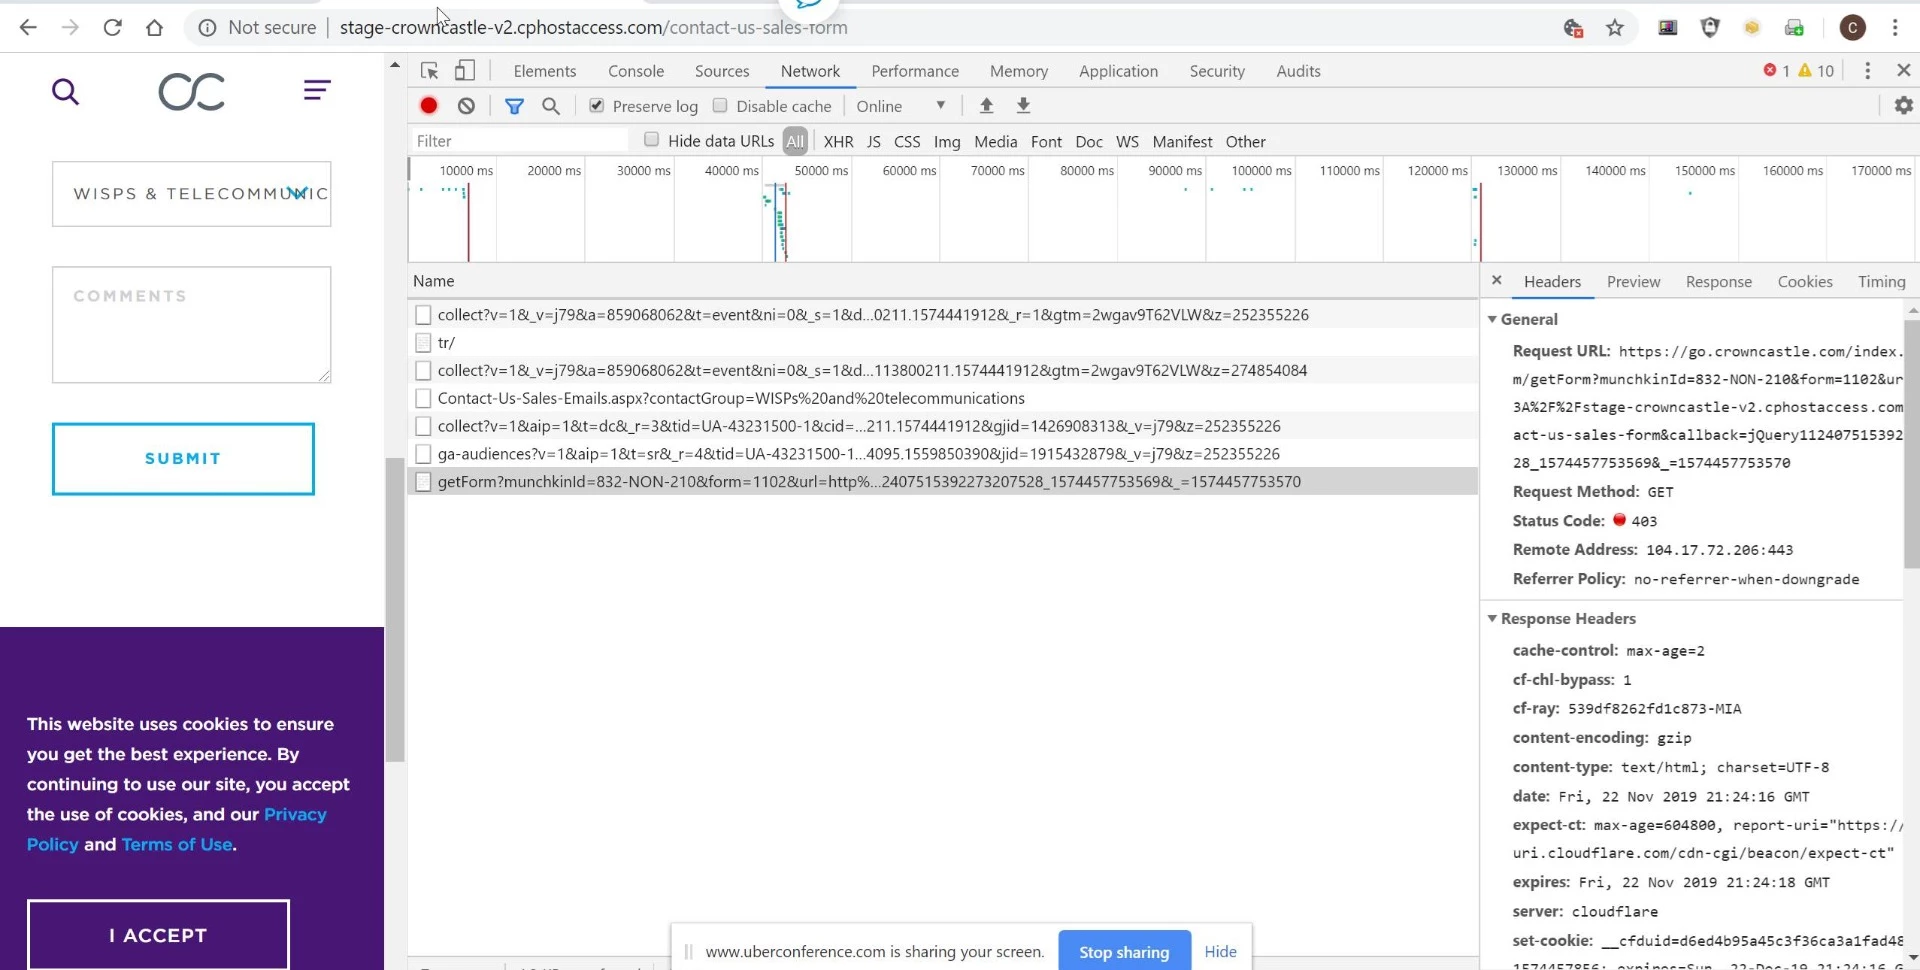Select the Img request type filter
This screenshot has width=1920, height=970.
946,141
